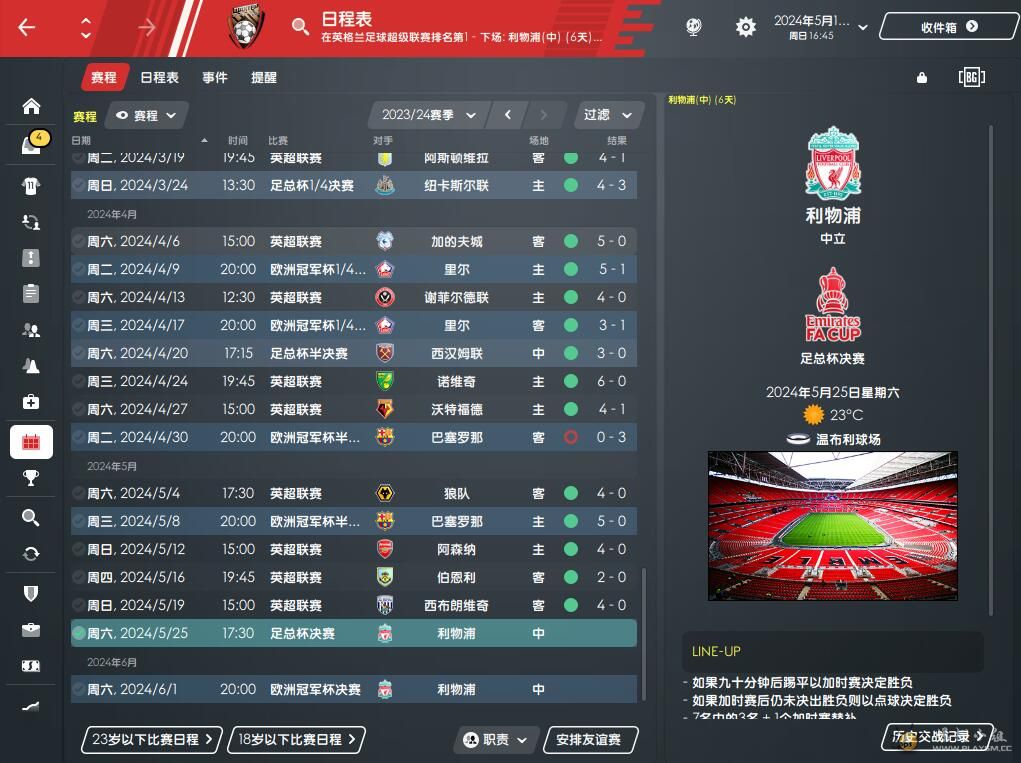Click the Wembley stadium picture
This screenshot has height=763, width=1021.
click(832, 525)
